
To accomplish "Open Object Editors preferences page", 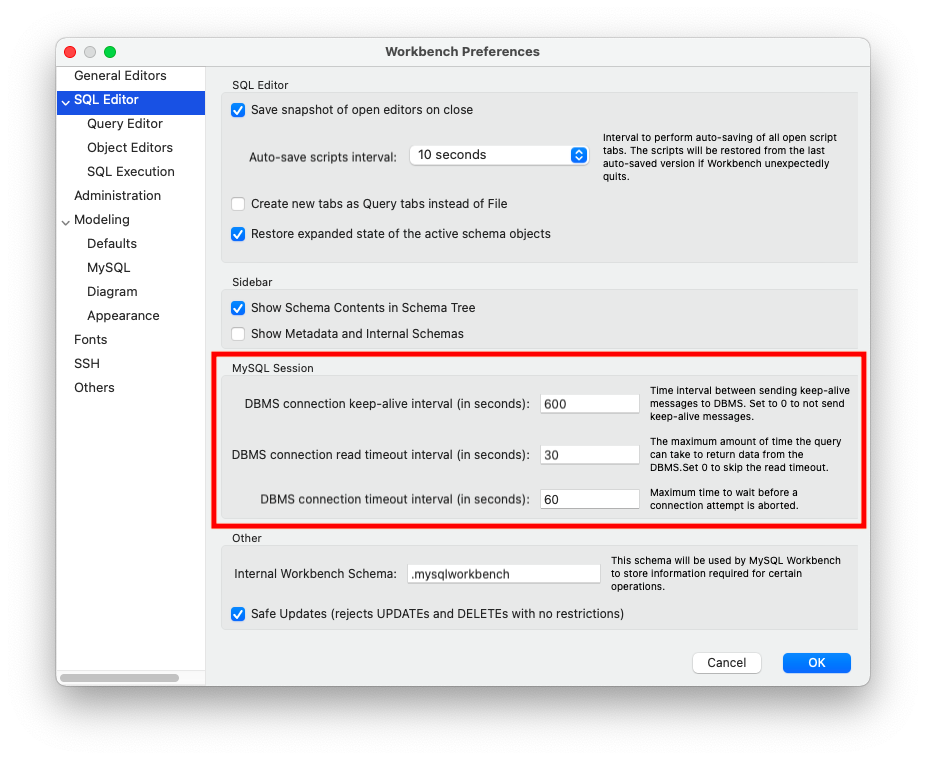I will (130, 148).
